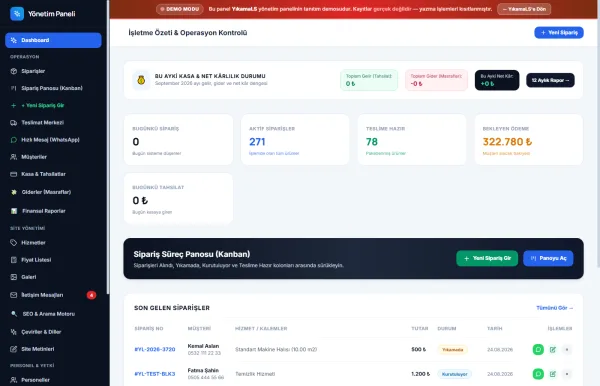
Task: Open the more-options dot for order #YL-TEST-BLK3
Action: pyautogui.click(x=567, y=374)
